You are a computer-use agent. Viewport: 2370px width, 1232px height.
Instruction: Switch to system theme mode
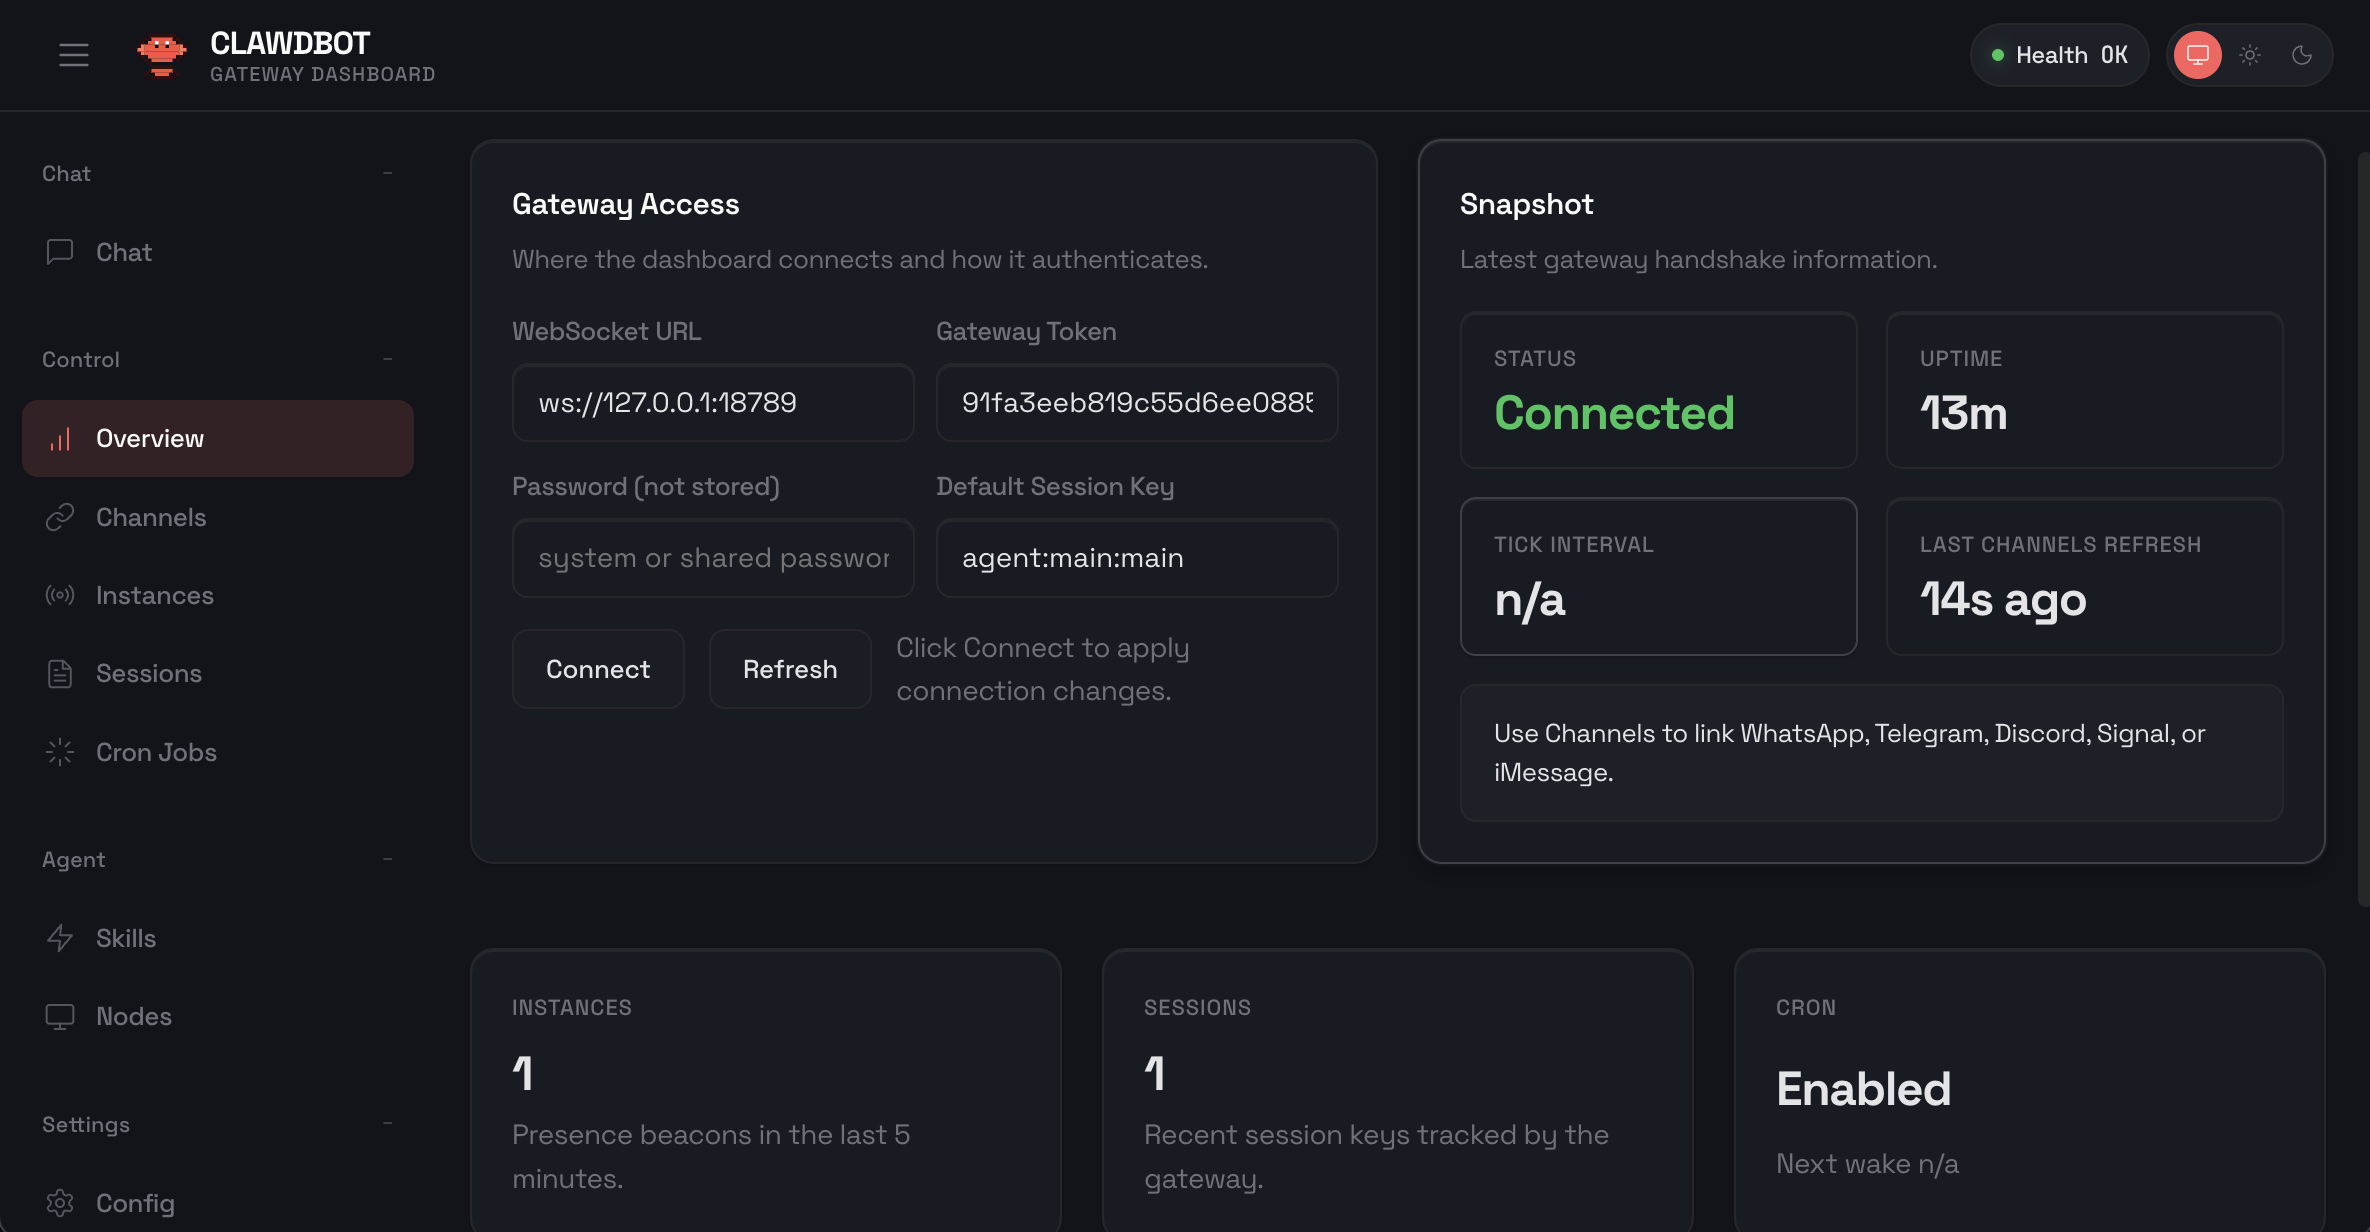coord(2197,55)
